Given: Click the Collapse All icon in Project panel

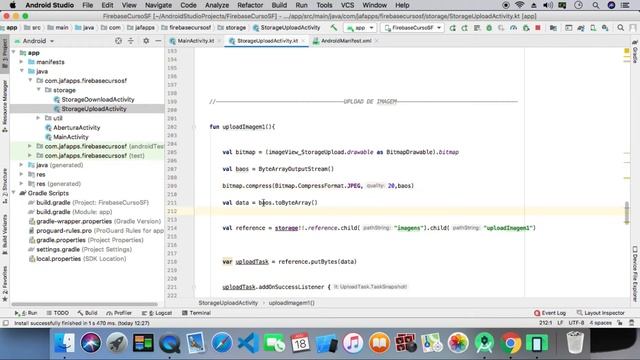Looking at the screenshot, I should [131, 41].
